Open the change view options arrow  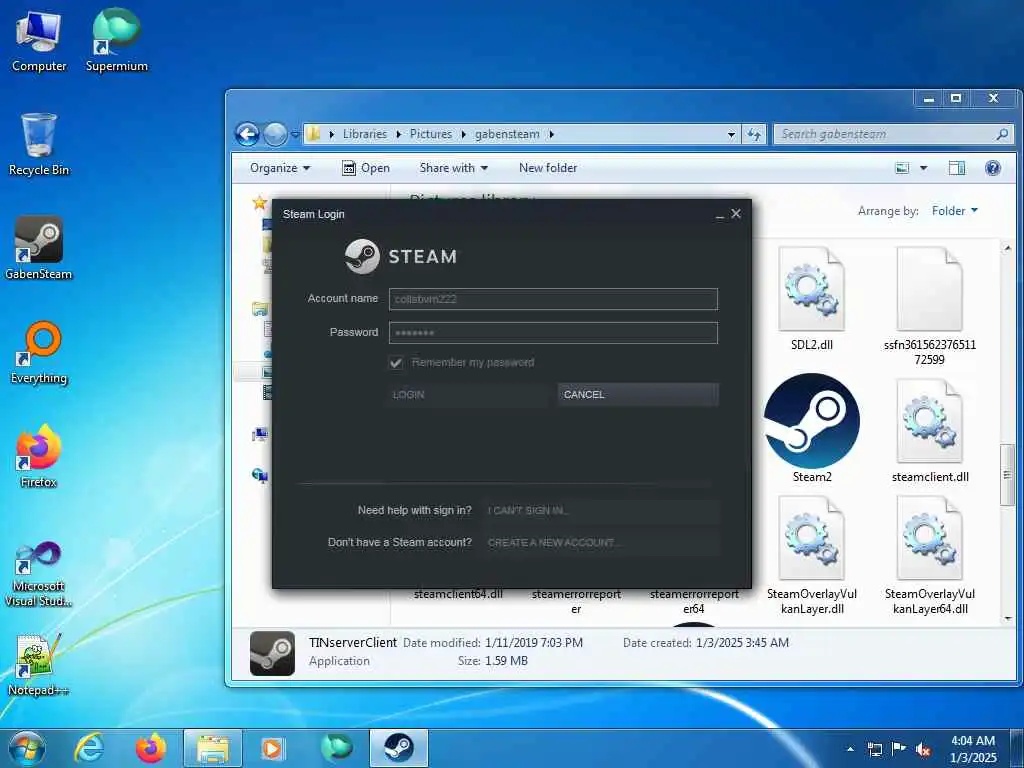pyautogui.click(x=923, y=168)
